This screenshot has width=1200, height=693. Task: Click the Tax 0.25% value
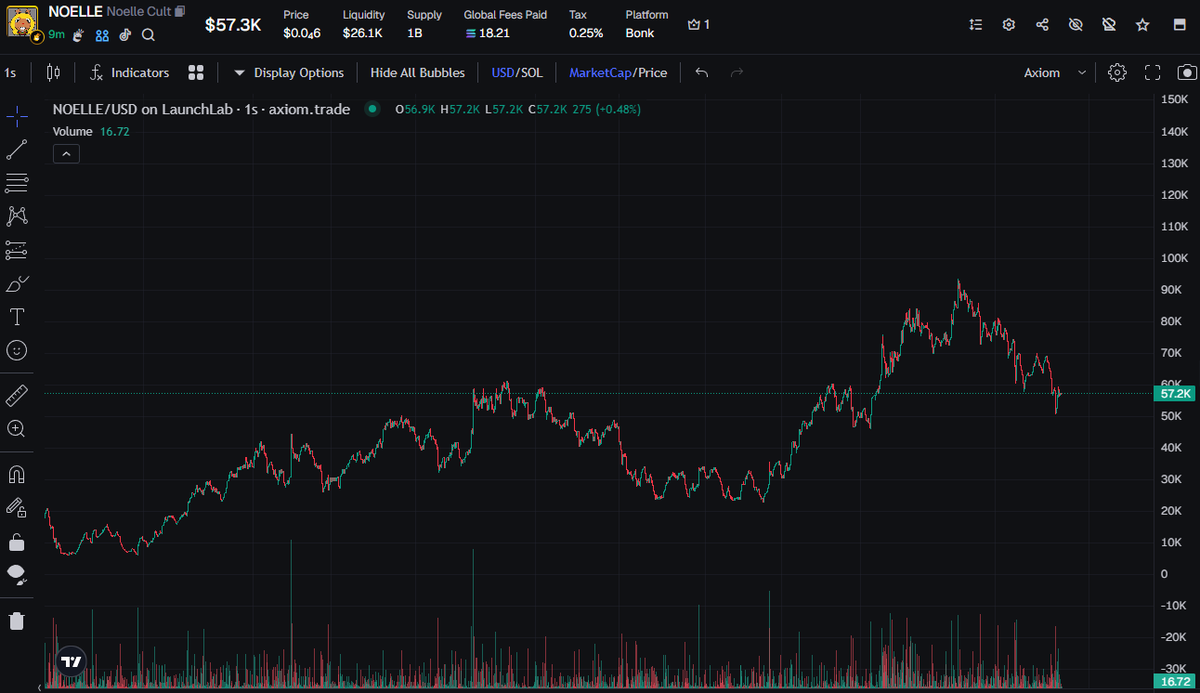[586, 33]
